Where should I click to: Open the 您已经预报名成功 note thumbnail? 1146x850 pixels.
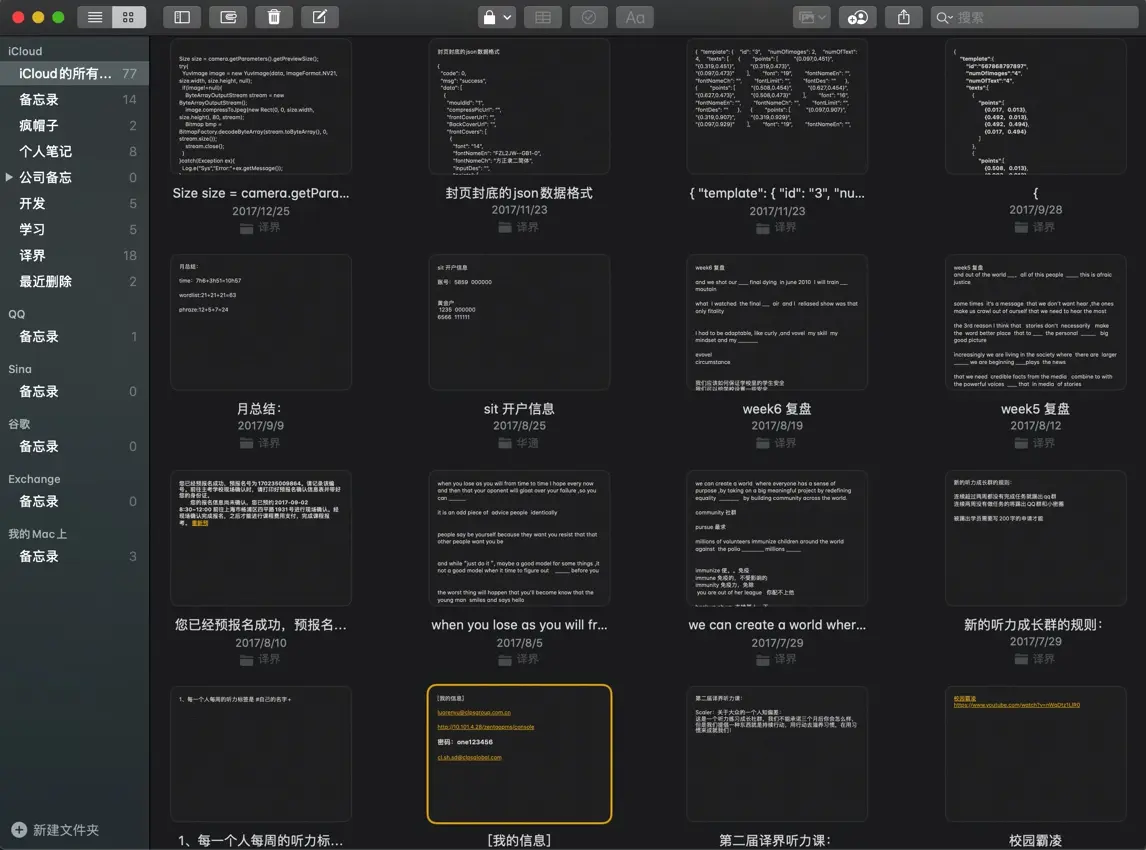click(x=261, y=538)
